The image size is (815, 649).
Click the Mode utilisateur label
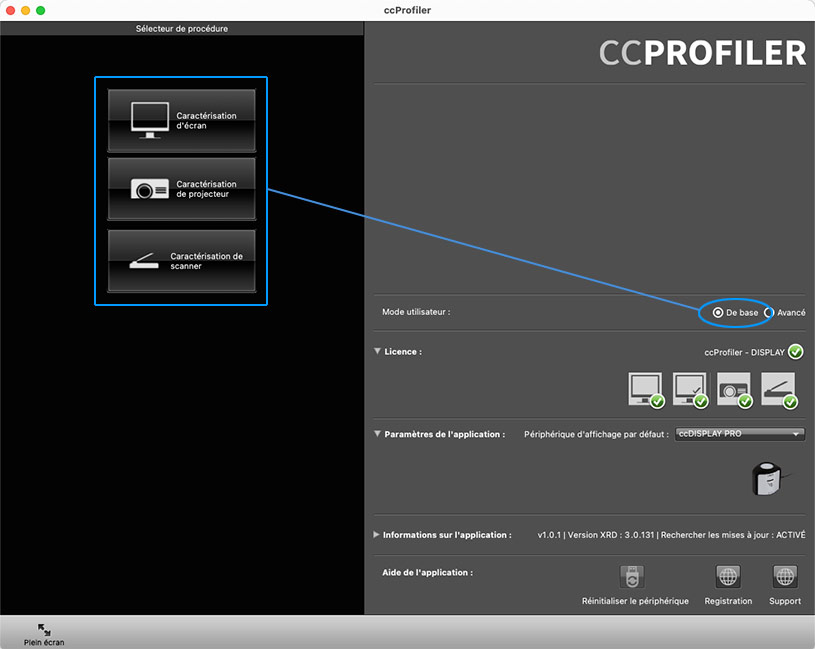pyautogui.click(x=416, y=312)
